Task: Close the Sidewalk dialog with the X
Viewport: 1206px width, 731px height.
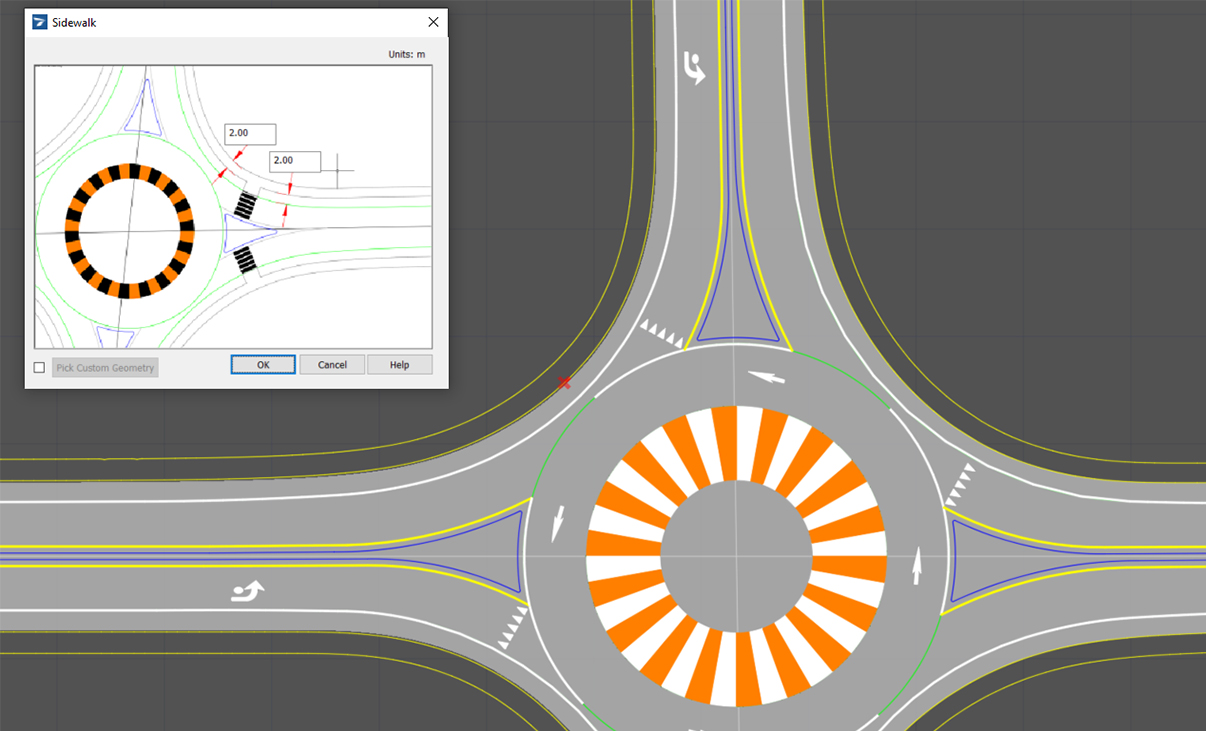Action: tap(433, 21)
